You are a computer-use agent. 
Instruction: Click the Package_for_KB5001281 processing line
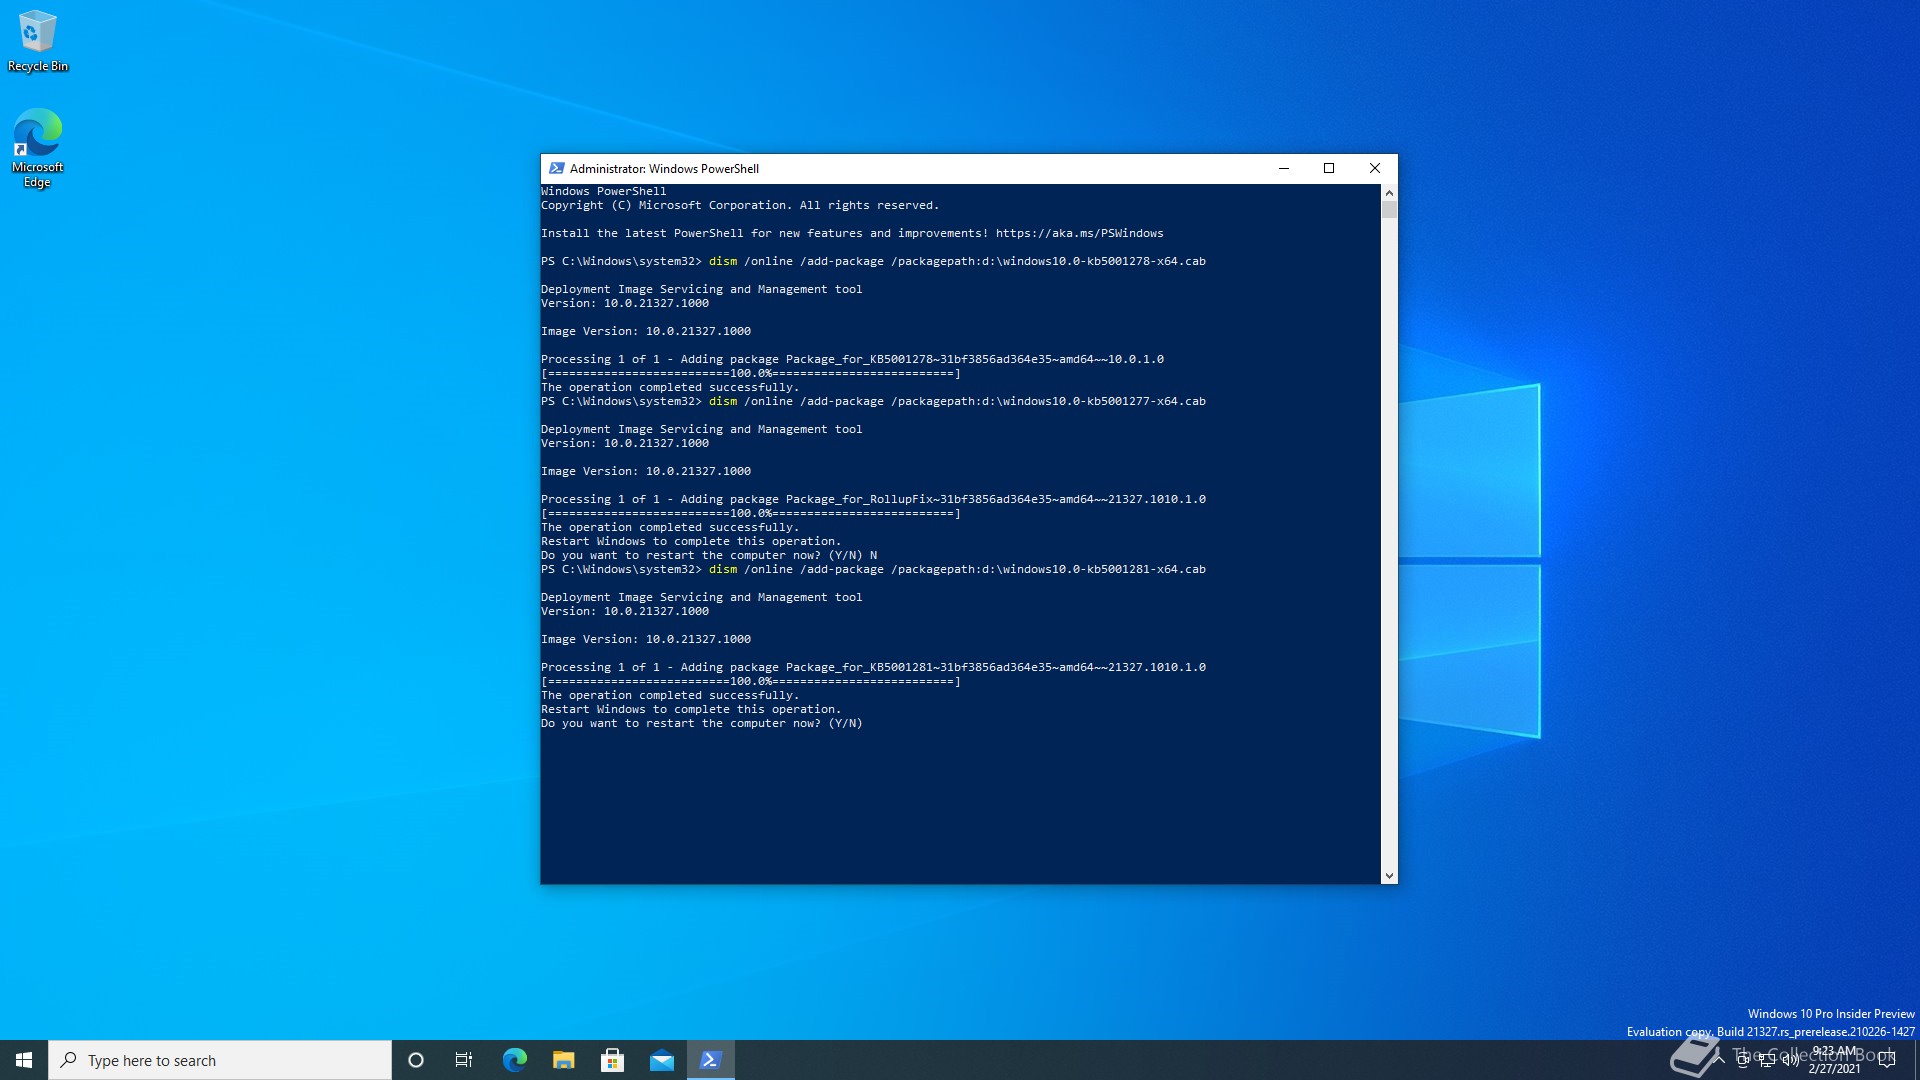click(873, 667)
